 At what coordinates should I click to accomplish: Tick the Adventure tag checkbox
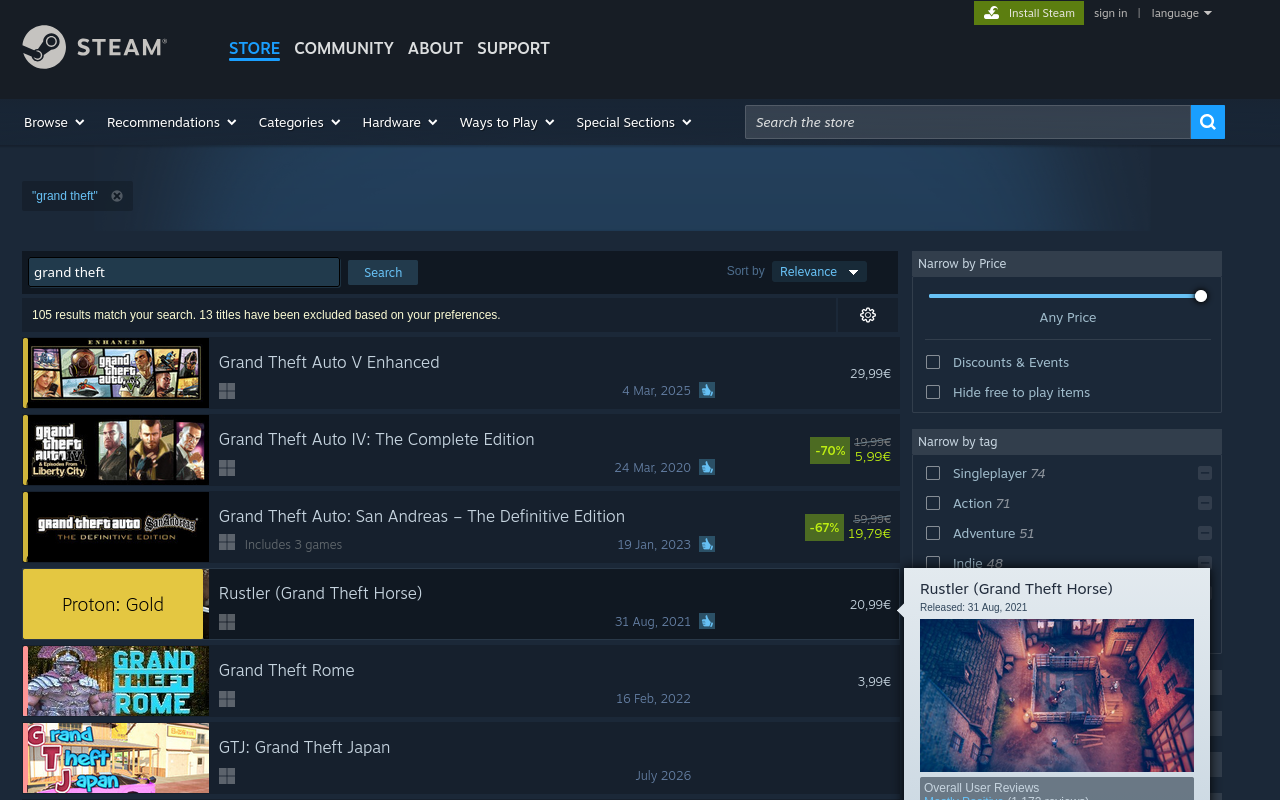point(933,533)
